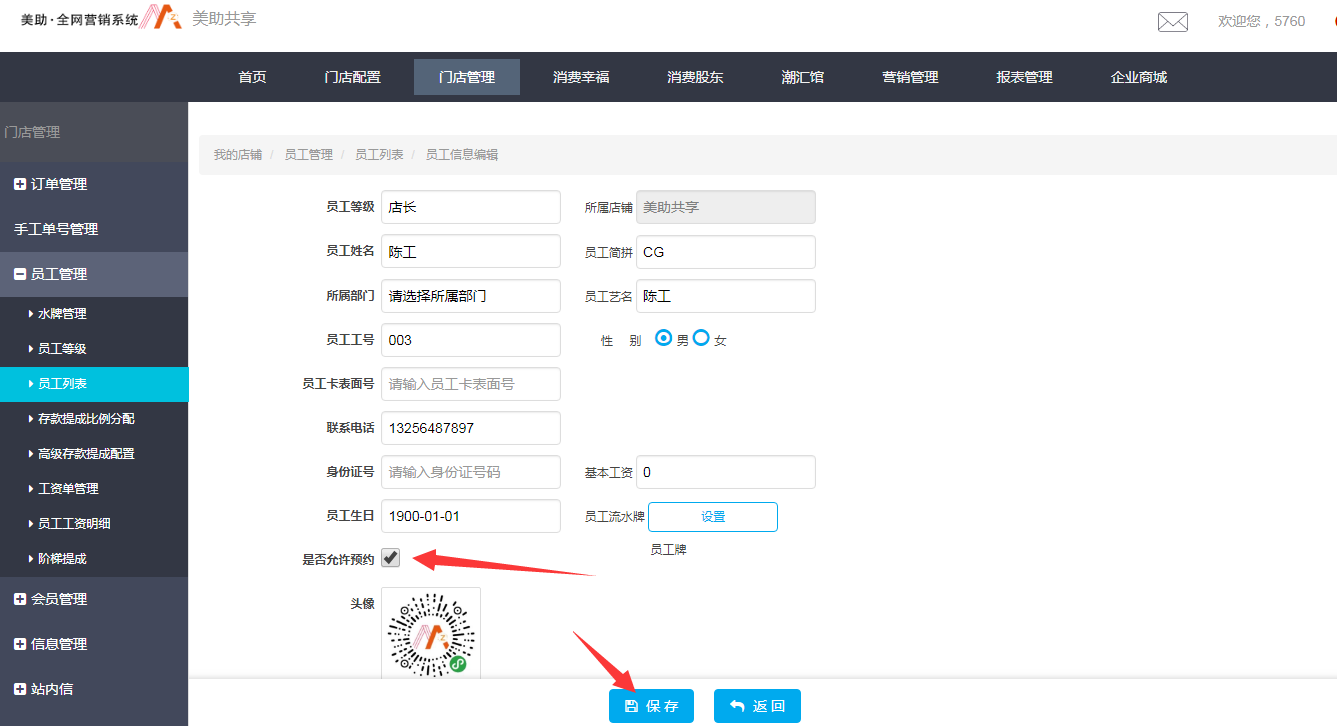
Task: Switch to the 门店管理 nav tab
Action: (467, 77)
